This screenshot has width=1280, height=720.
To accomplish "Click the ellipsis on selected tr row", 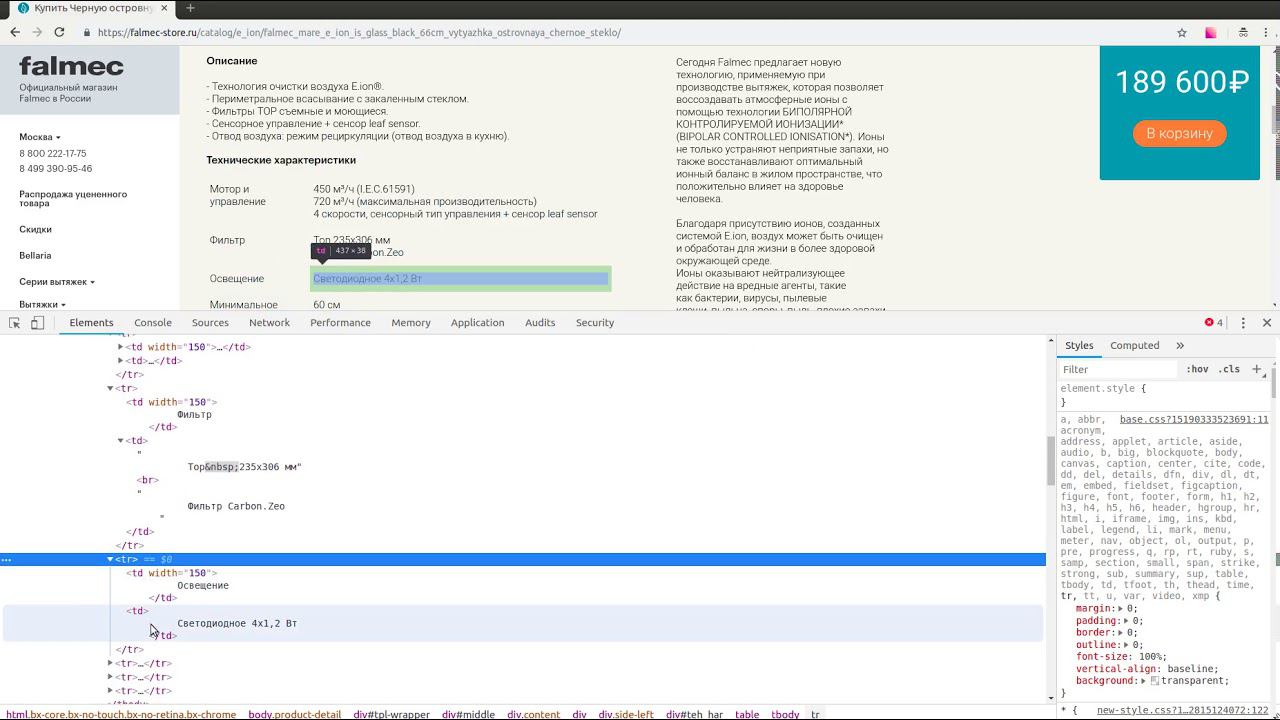I will [x=6, y=560].
